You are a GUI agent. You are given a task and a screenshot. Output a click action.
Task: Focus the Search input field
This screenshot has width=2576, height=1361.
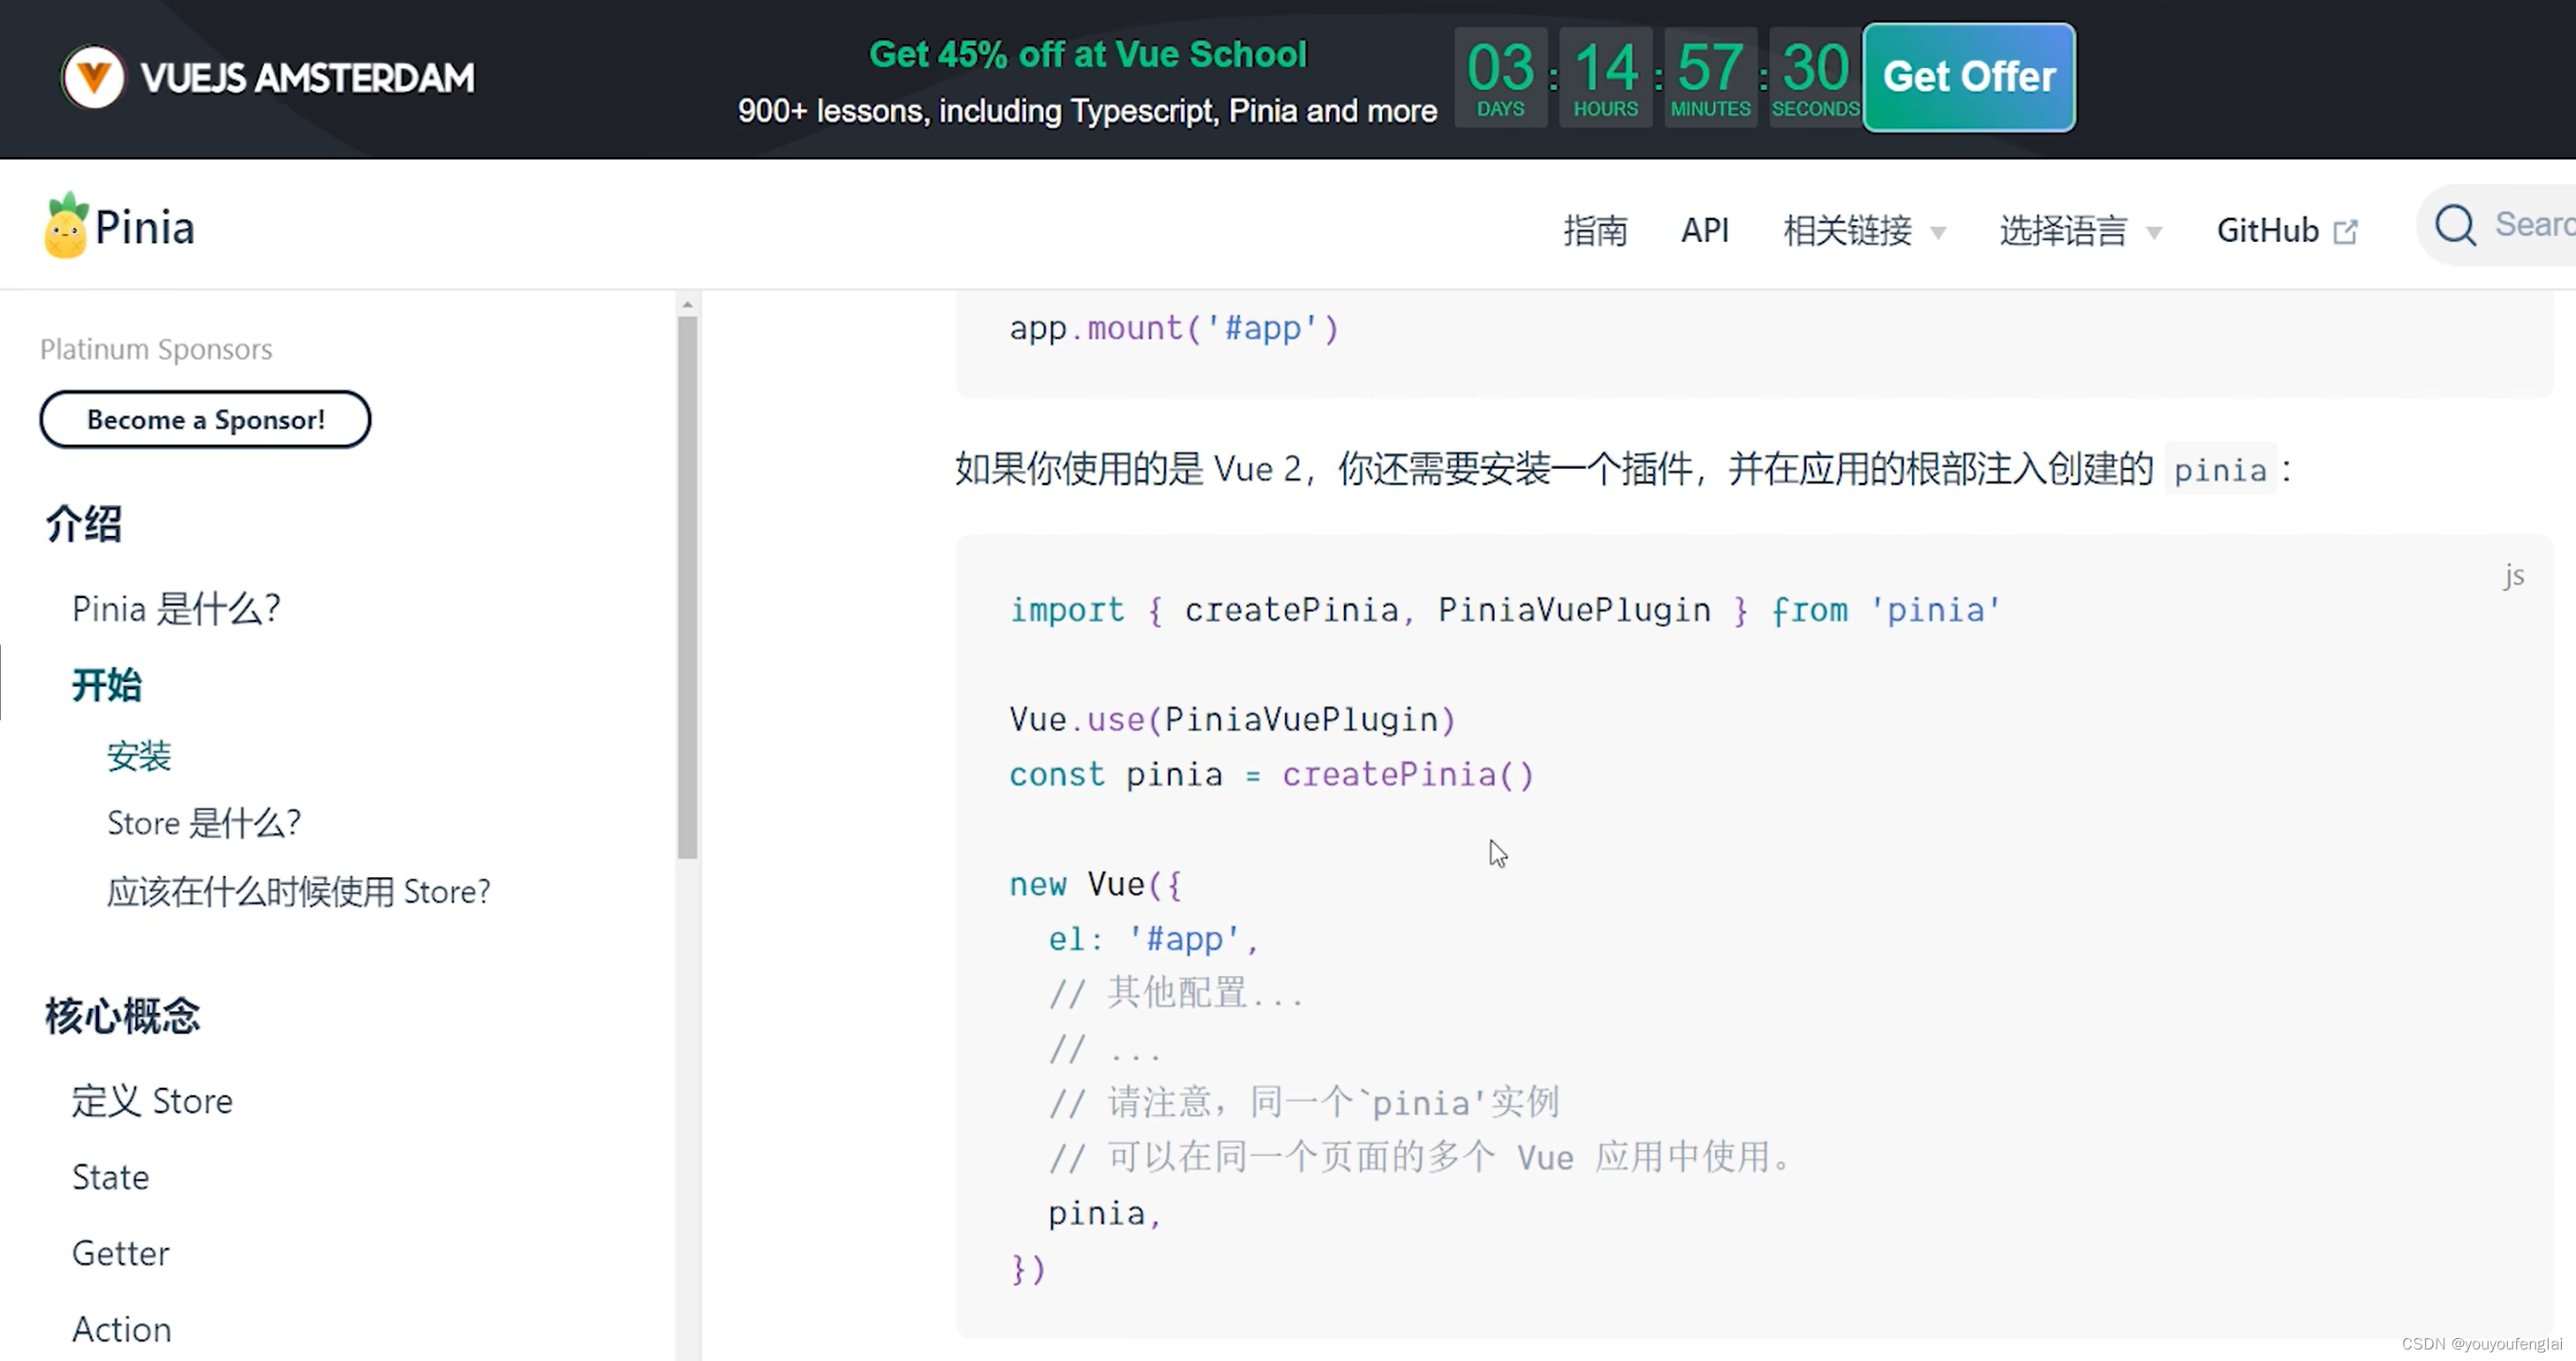(2497, 225)
